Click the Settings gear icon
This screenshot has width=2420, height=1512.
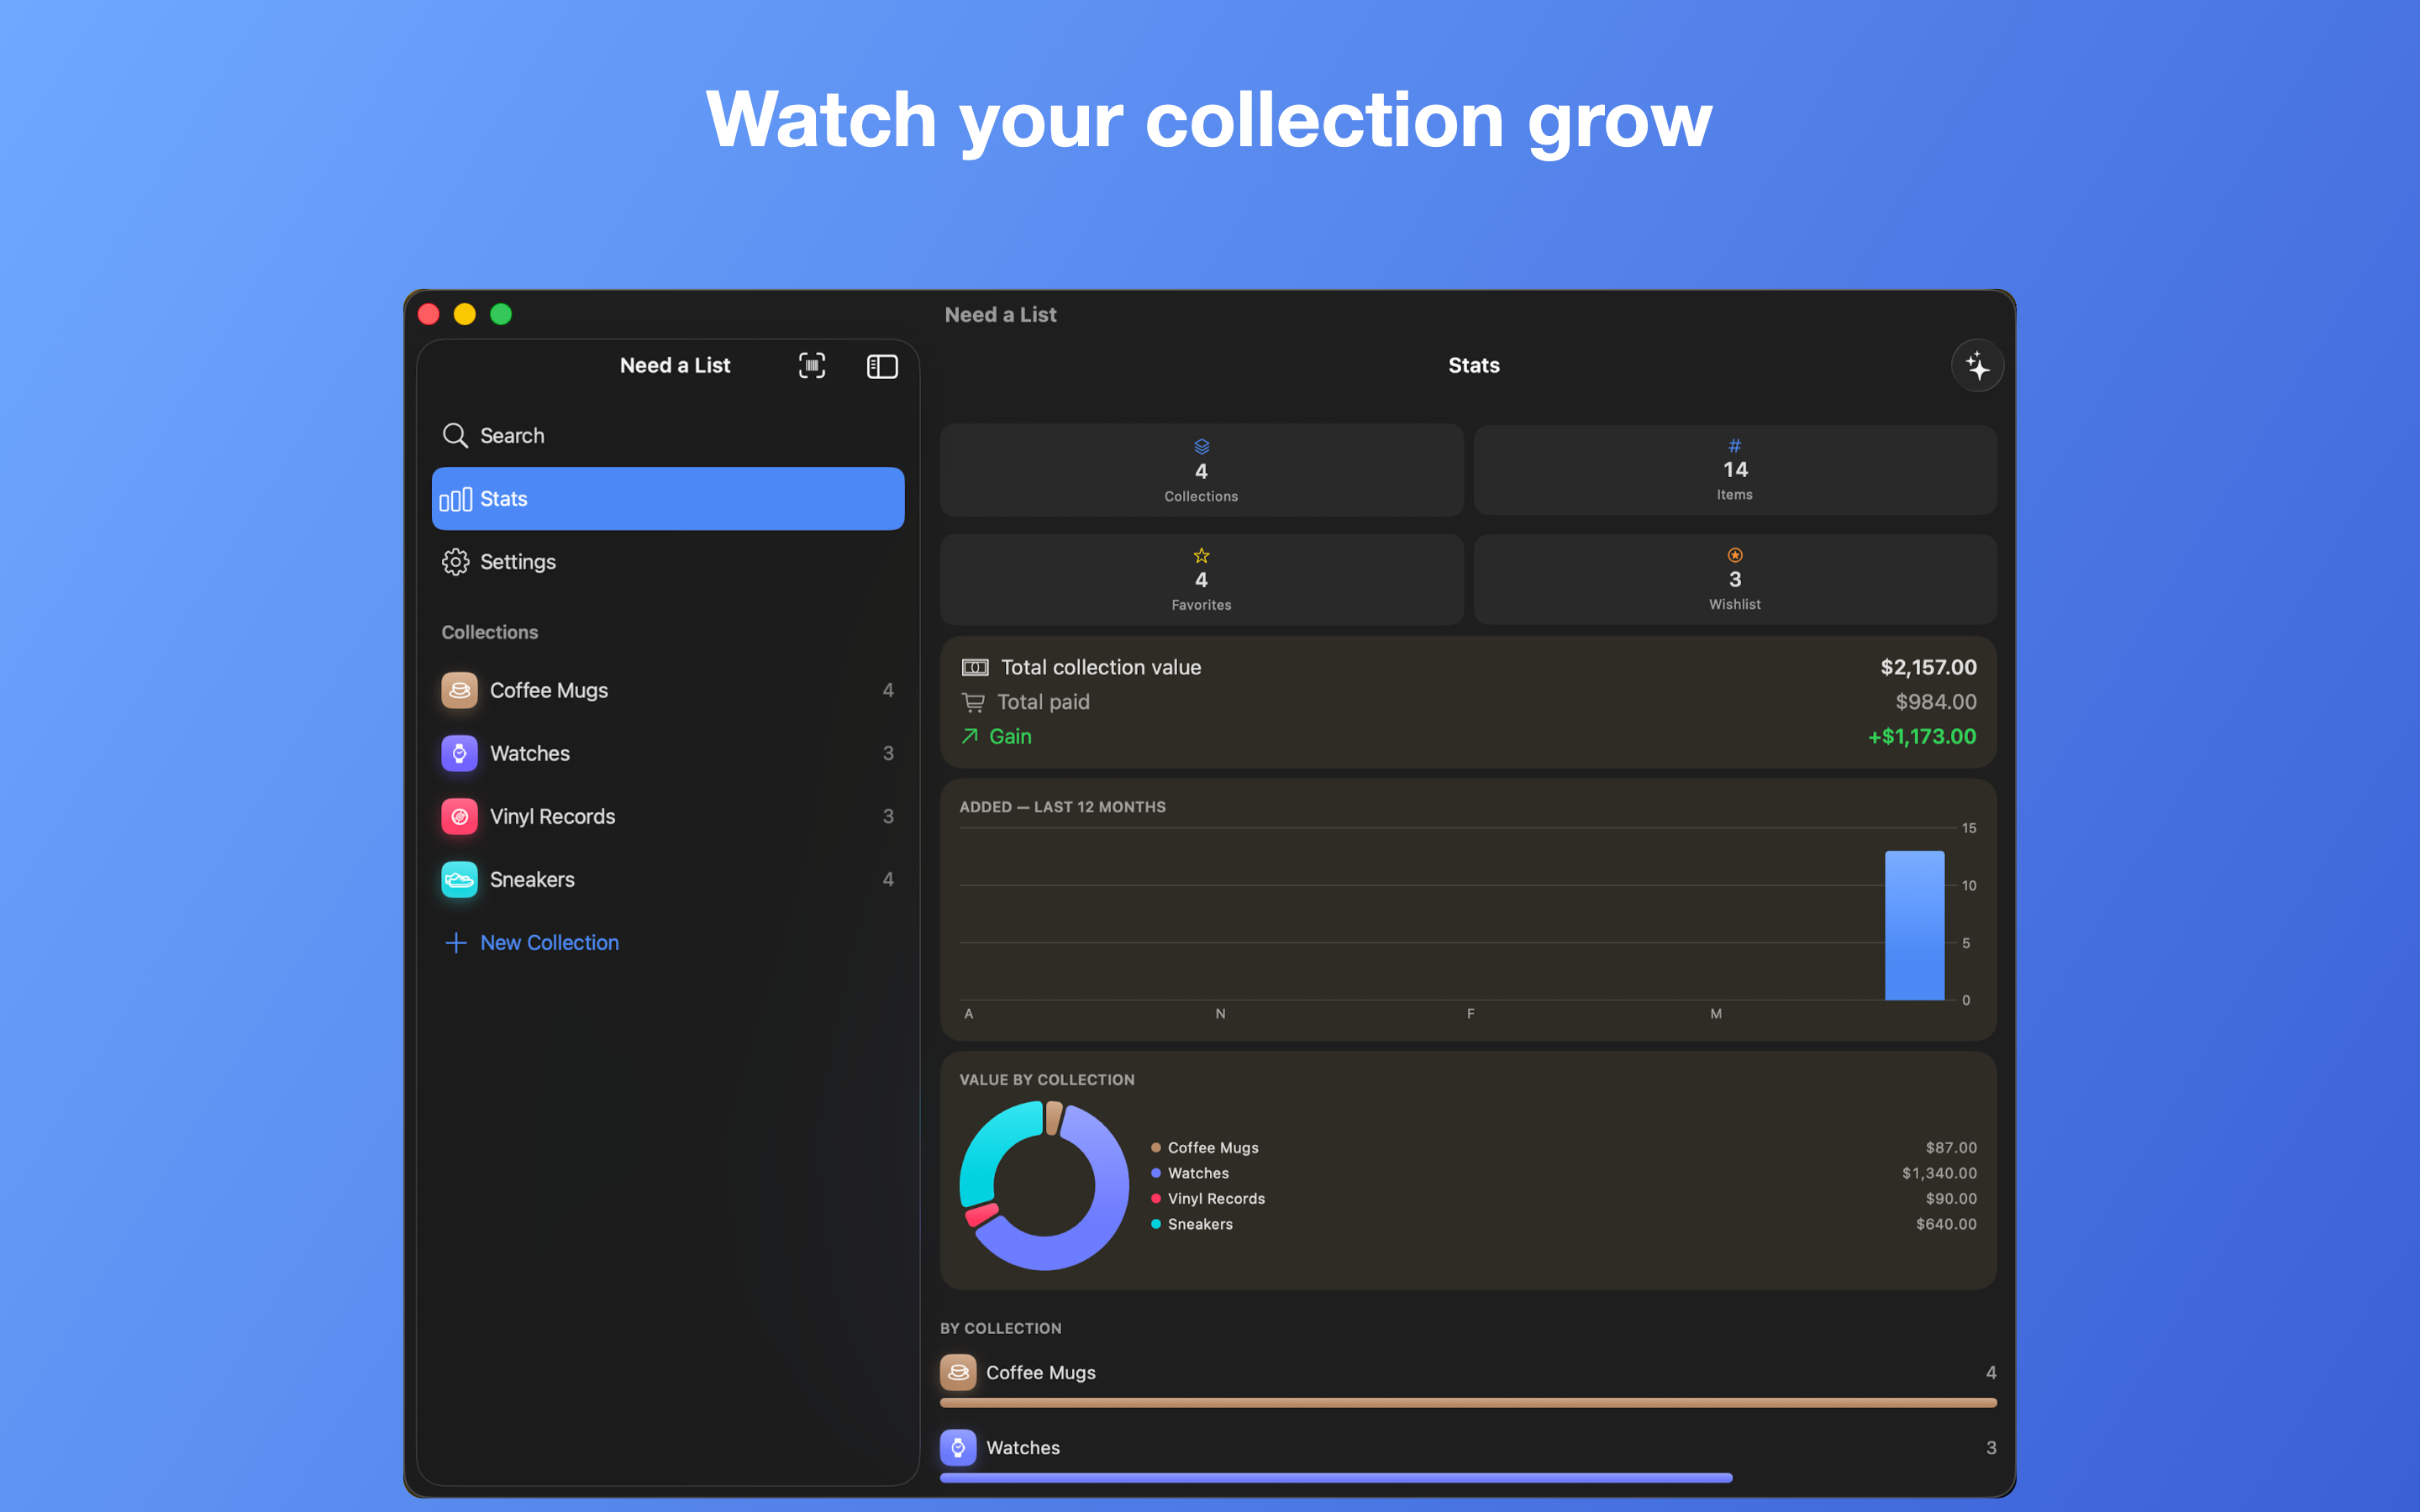click(x=456, y=561)
